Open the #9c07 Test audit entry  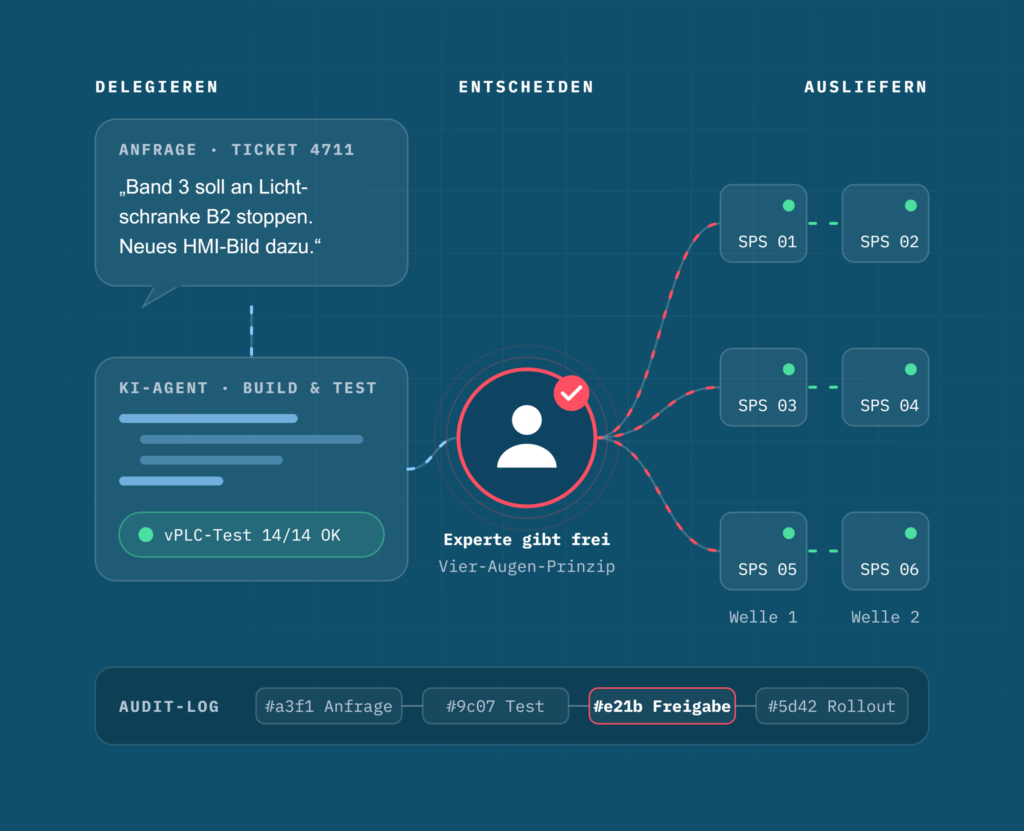[x=496, y=706]
